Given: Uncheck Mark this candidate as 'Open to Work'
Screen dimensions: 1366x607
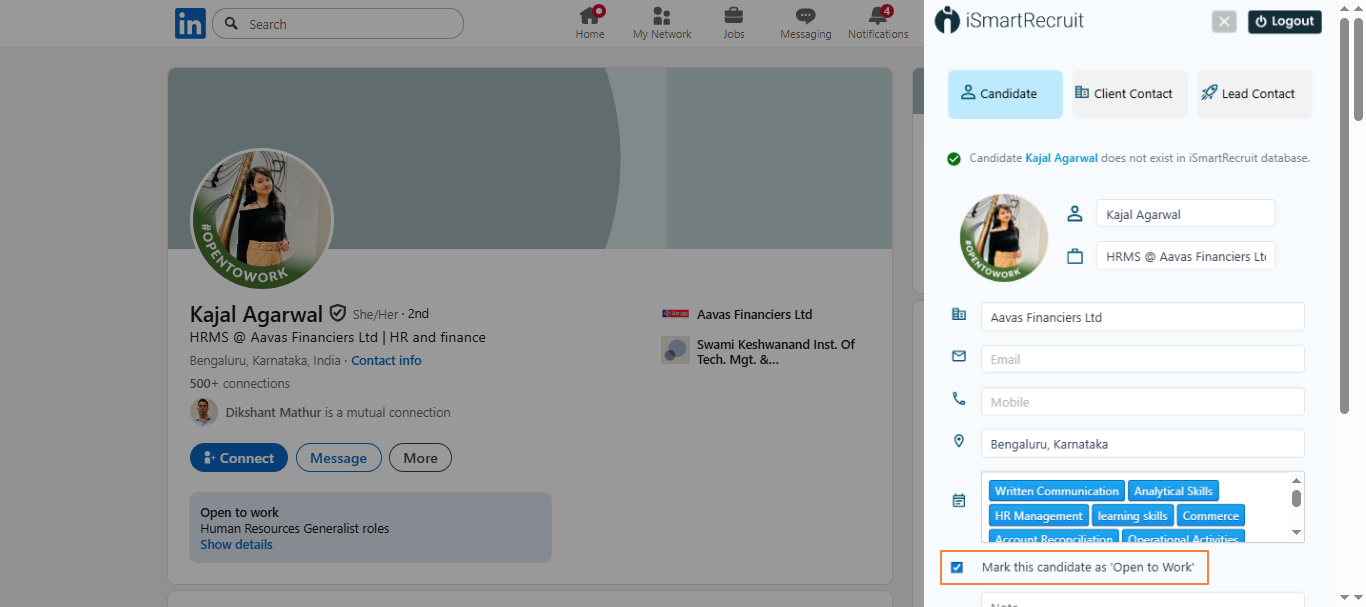Looking at the screenshot, I should coord(957,568).
